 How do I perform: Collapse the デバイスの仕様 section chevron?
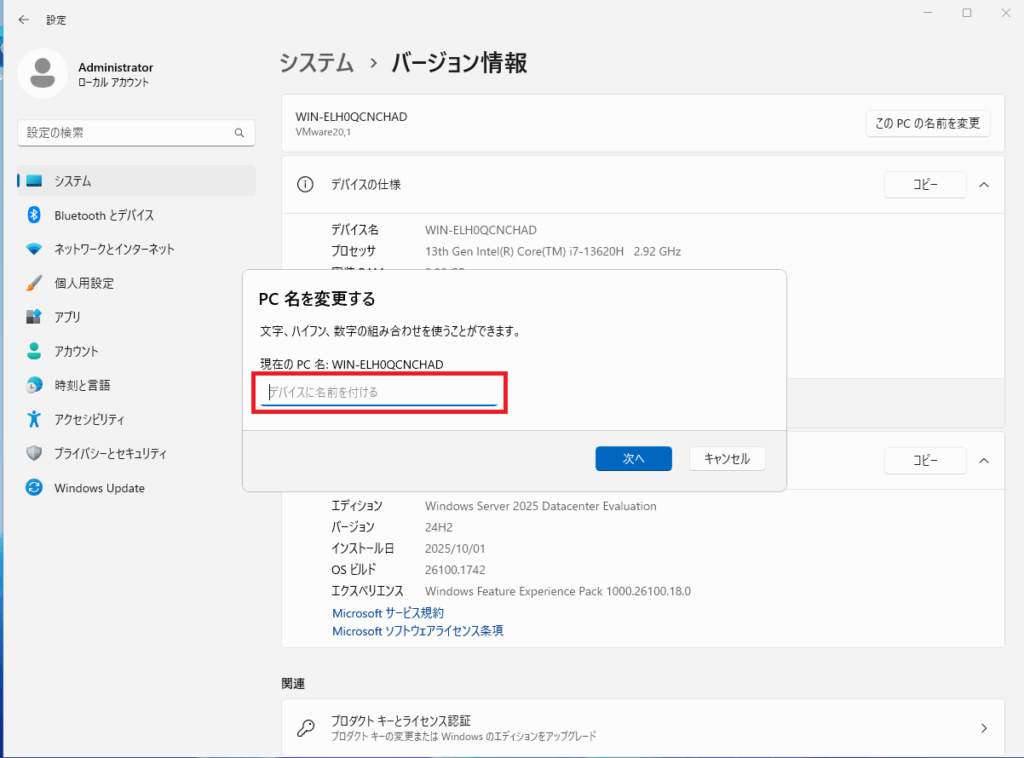[984, 185]
